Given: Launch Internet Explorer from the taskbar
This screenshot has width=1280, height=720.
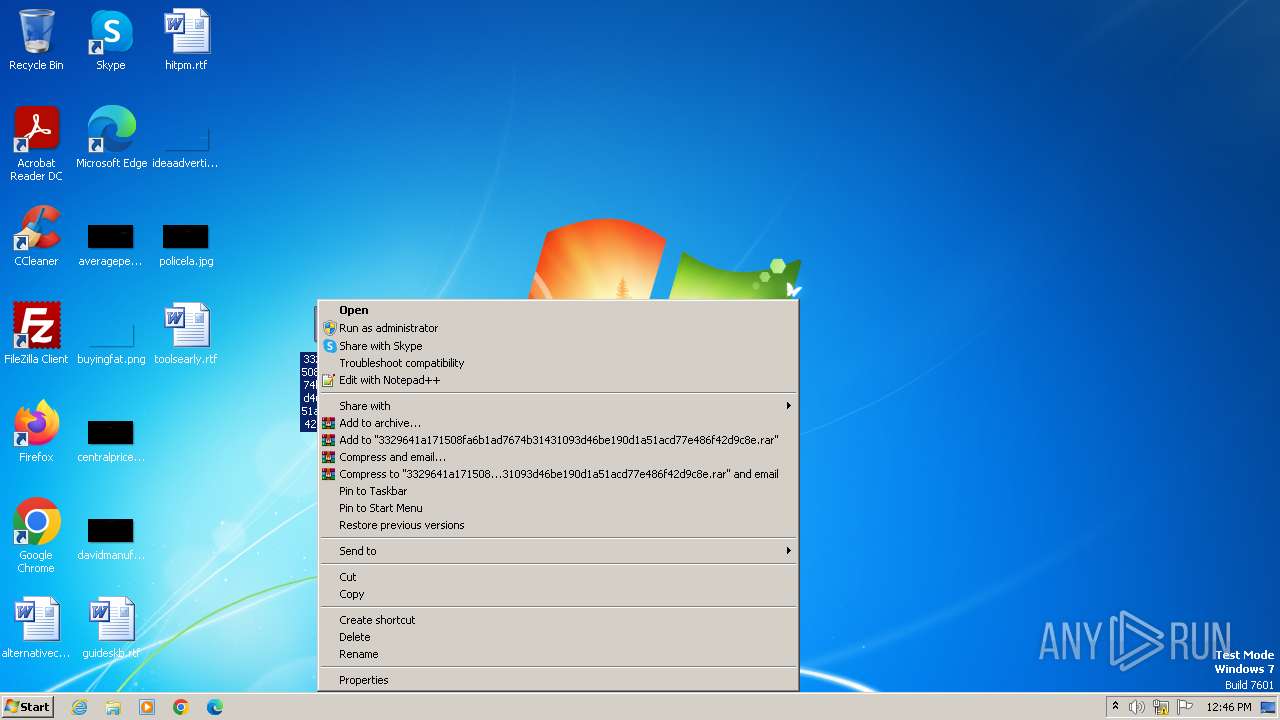Looking at the screenshot, I should [79, 707].
